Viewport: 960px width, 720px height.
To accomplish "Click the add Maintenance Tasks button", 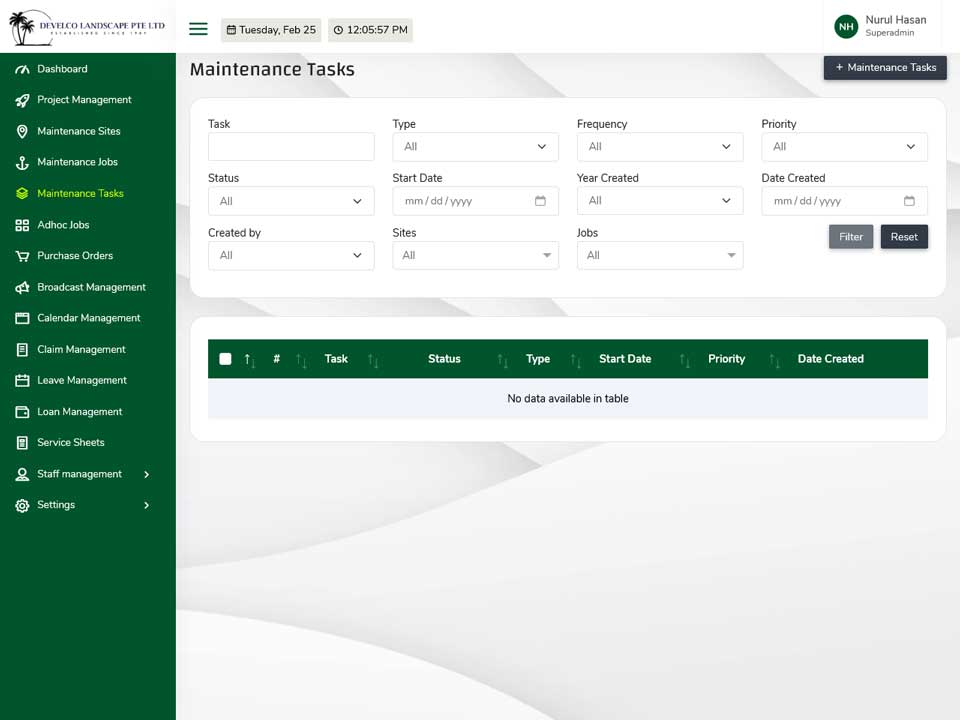I will tap(885, 67).
